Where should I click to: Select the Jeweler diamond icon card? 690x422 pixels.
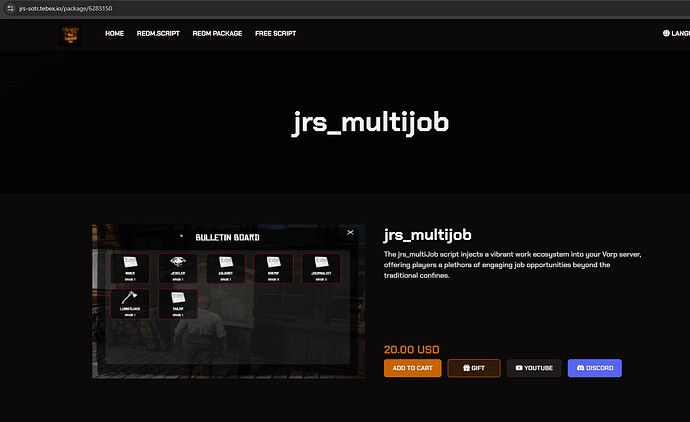178,268
